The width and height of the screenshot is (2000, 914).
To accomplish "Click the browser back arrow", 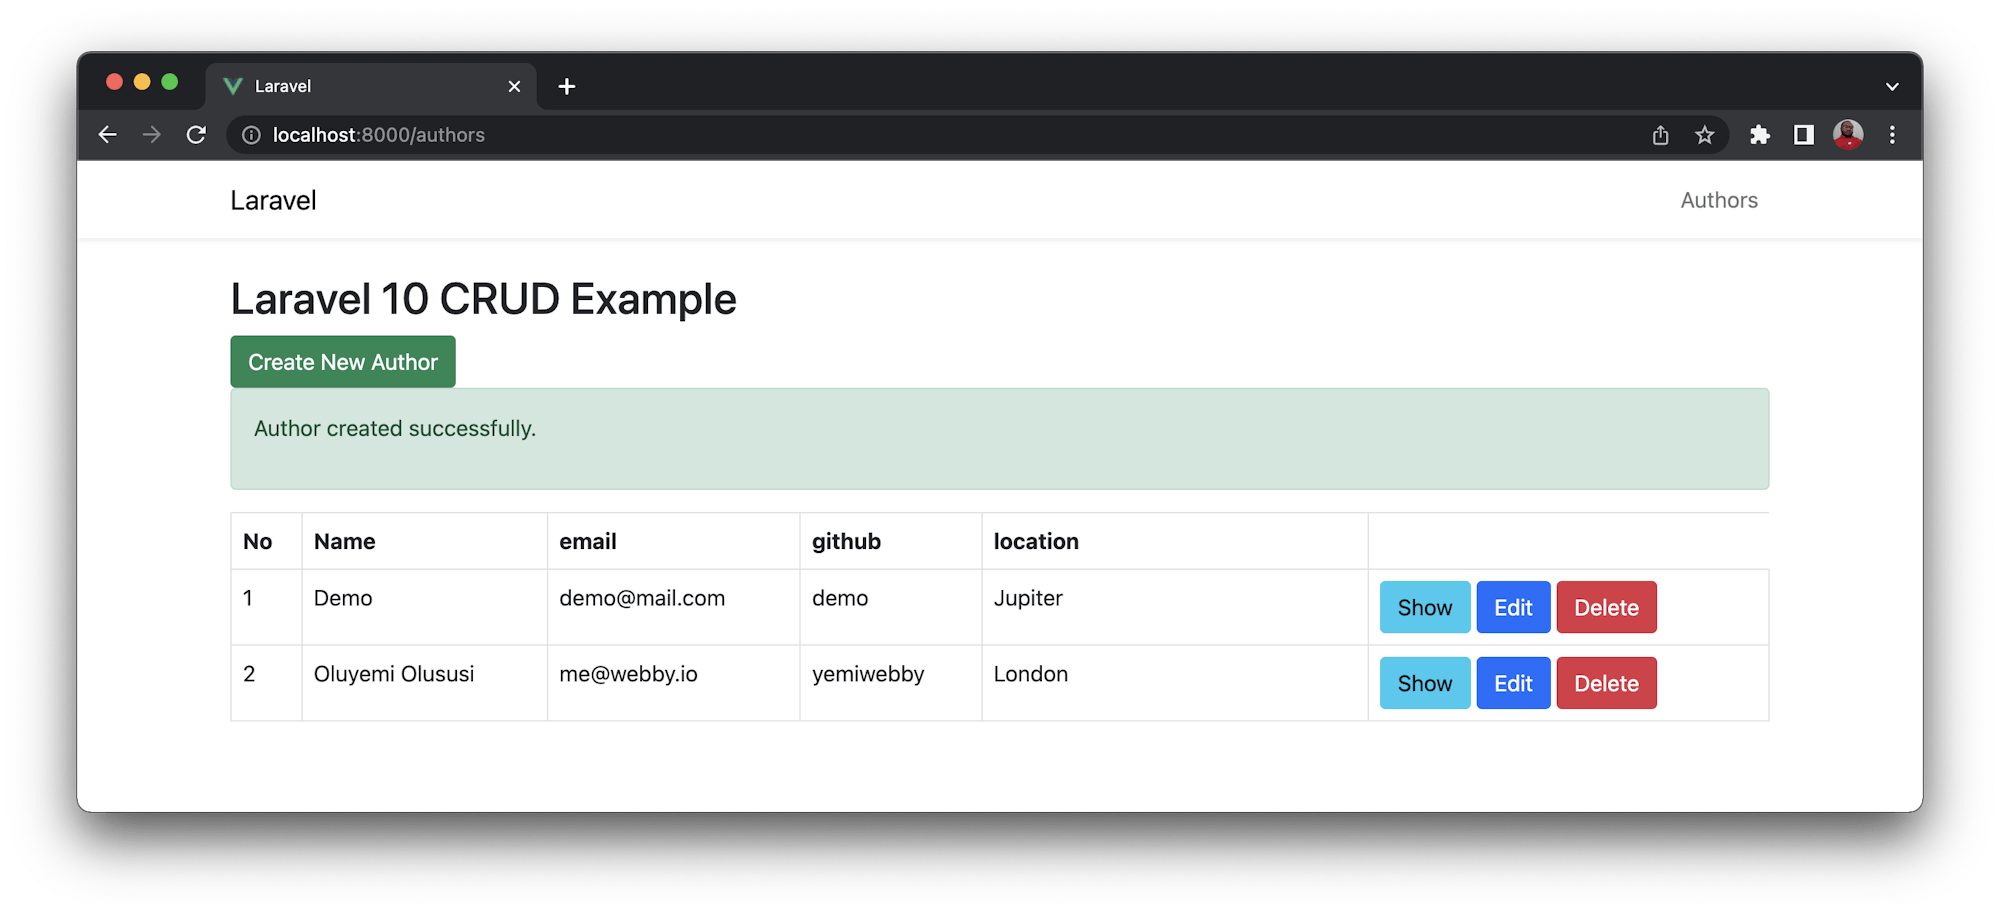I will point(108,135).
